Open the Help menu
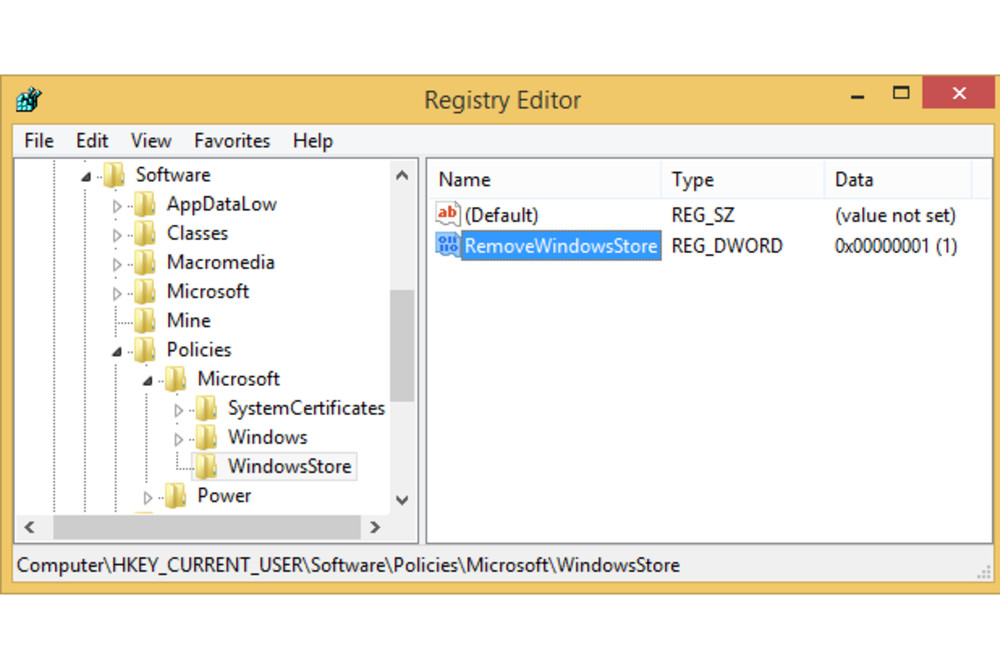This screenshot has width=1000, height=669. pyautogui.click(x=312, y=140)
